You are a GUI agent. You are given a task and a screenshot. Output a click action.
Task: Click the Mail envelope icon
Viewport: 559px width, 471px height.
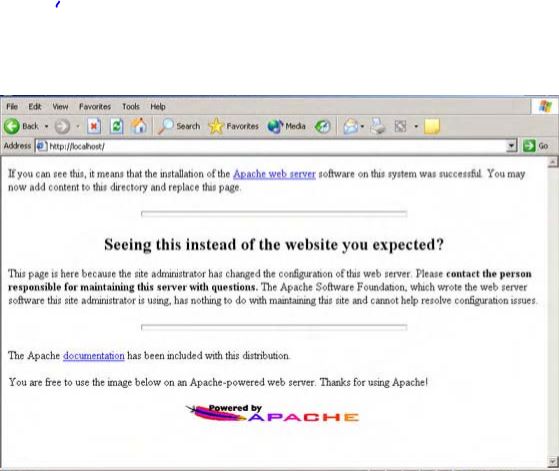point(350,126)
